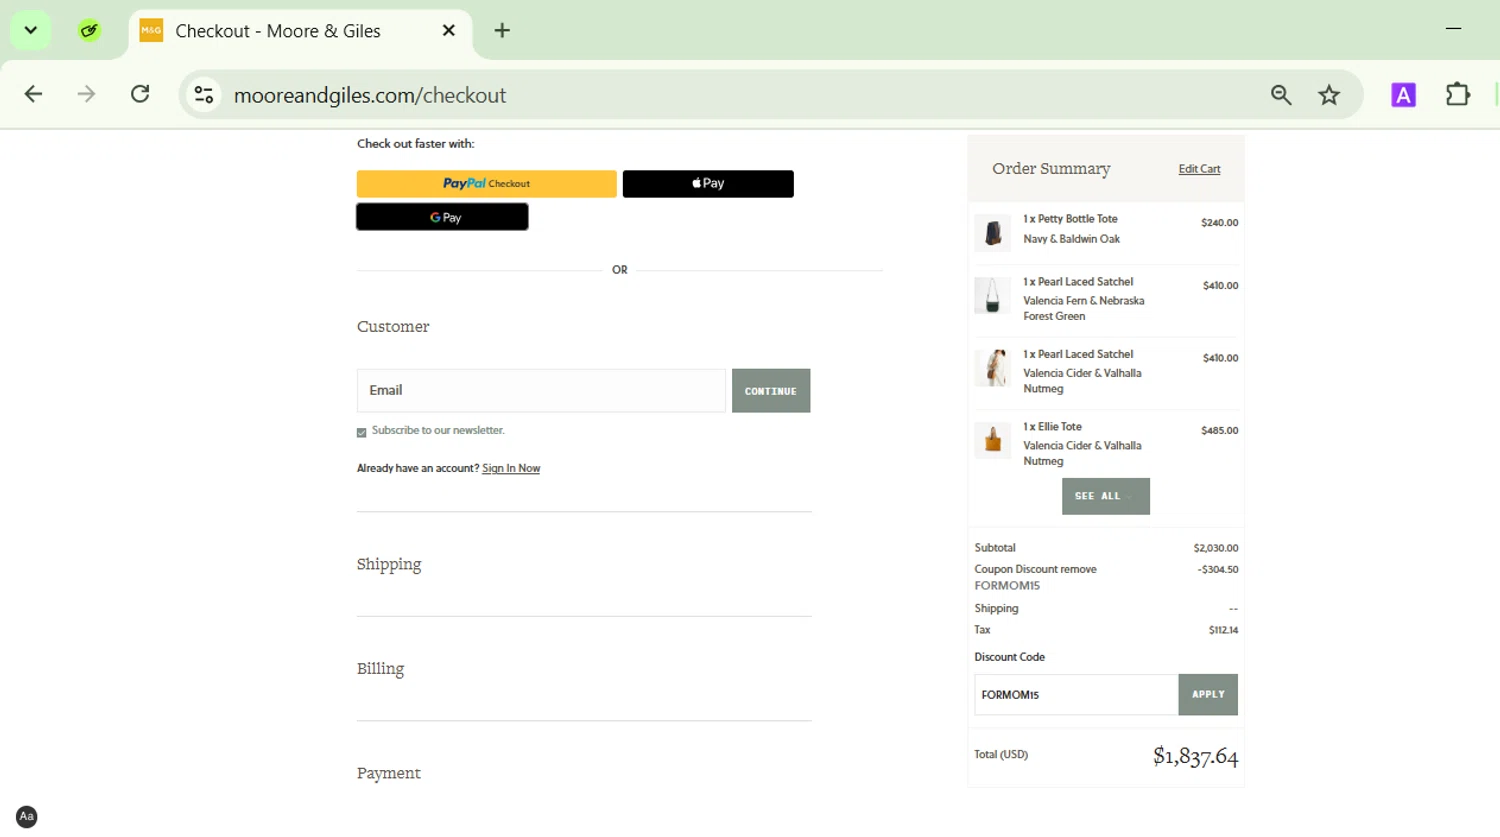Click the Shipping section heading
Screen dimensions: 1500x837
point(389,565)
